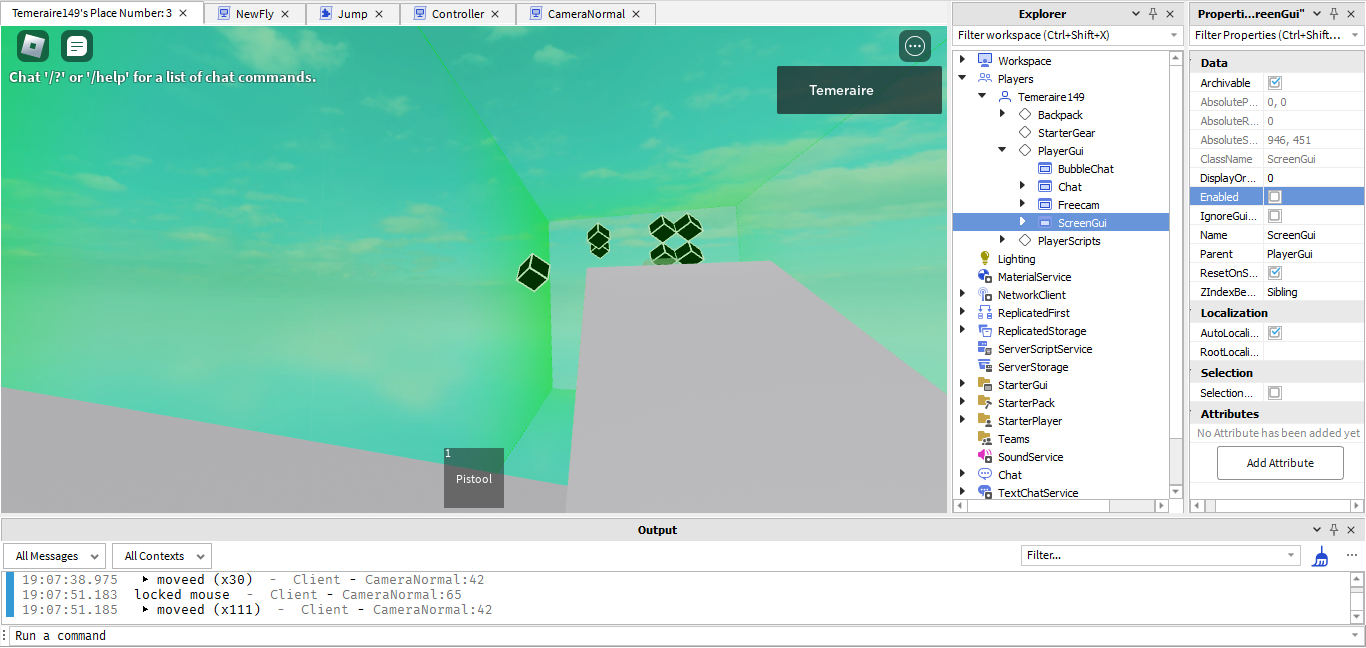
Task: Open Filter workspace dropdown arrow
Action: [1175, 35]
